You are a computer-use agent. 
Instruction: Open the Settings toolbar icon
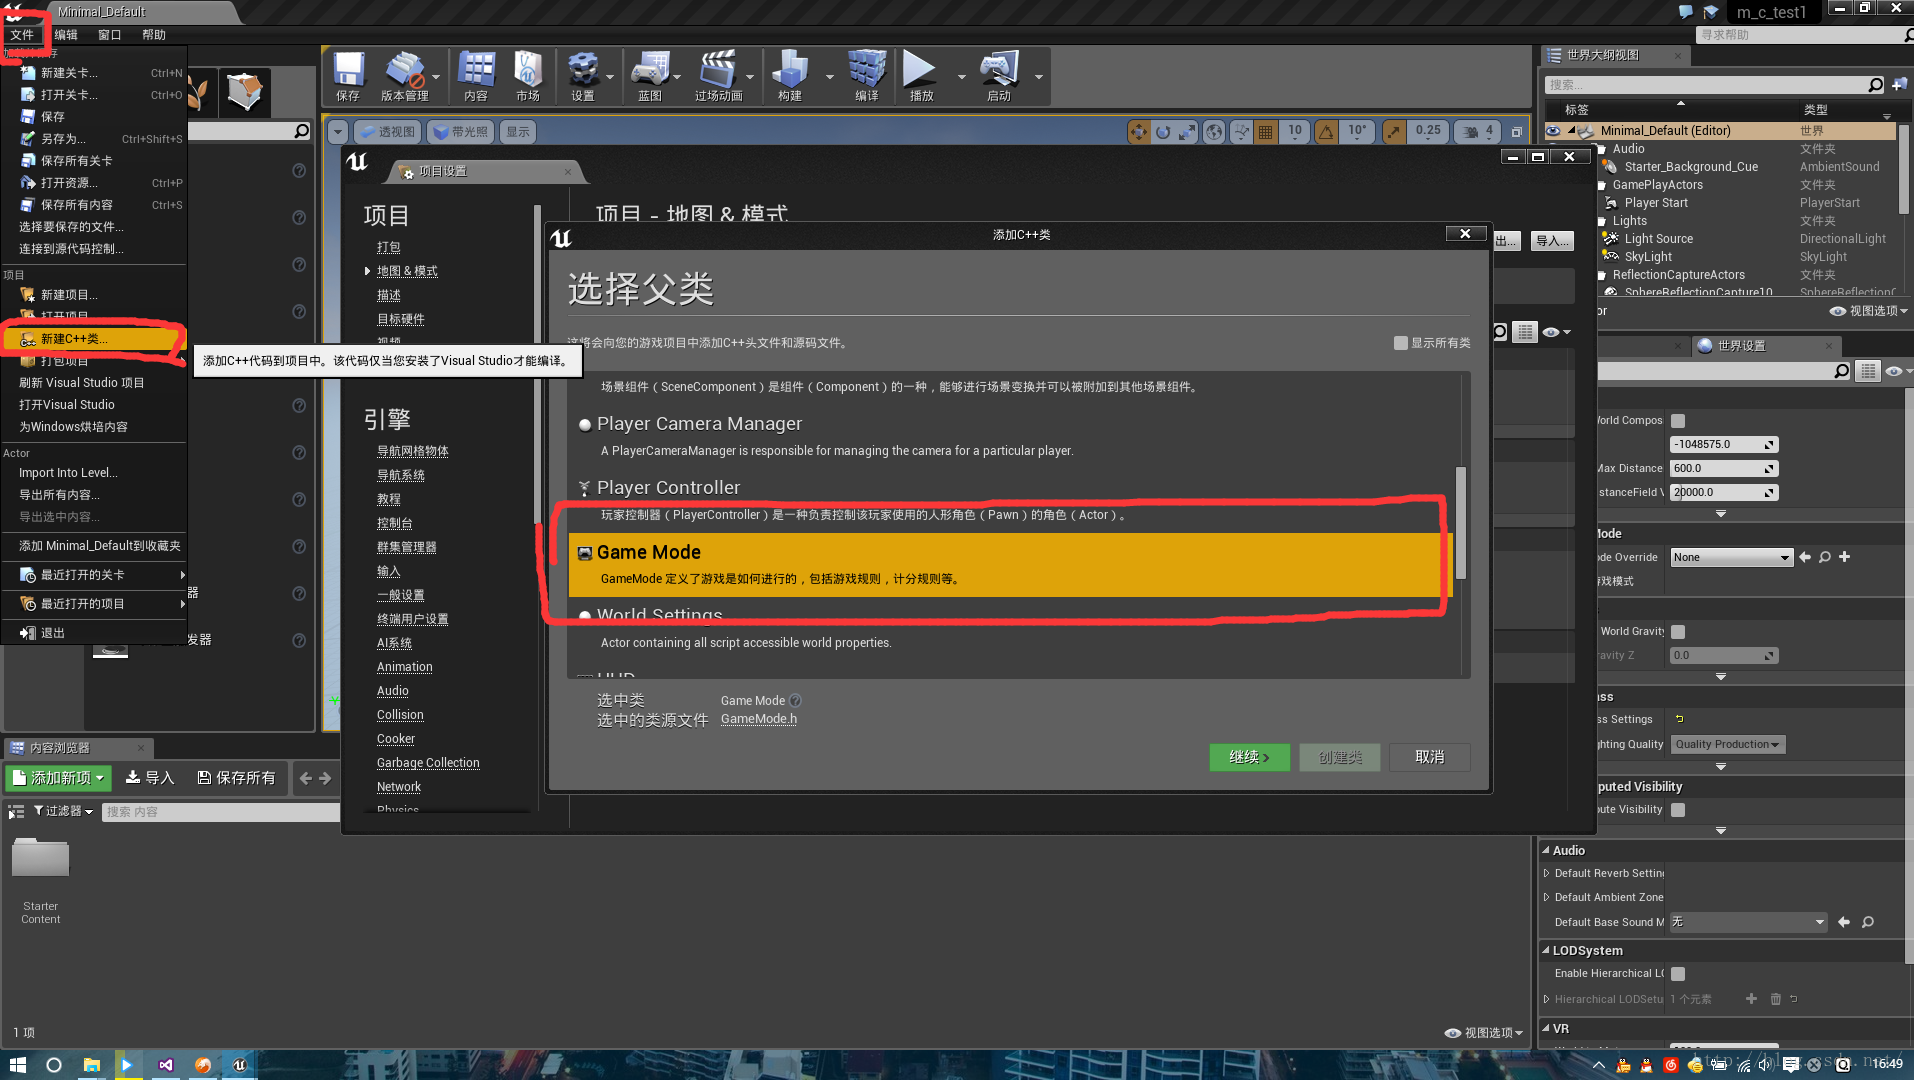pos(583,76)
